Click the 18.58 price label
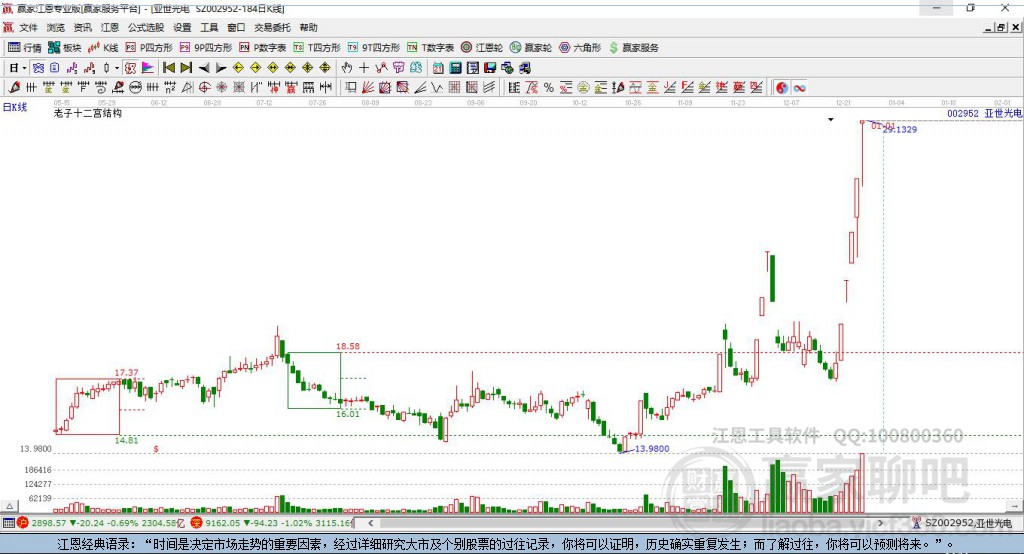 (x=348, y=346)
